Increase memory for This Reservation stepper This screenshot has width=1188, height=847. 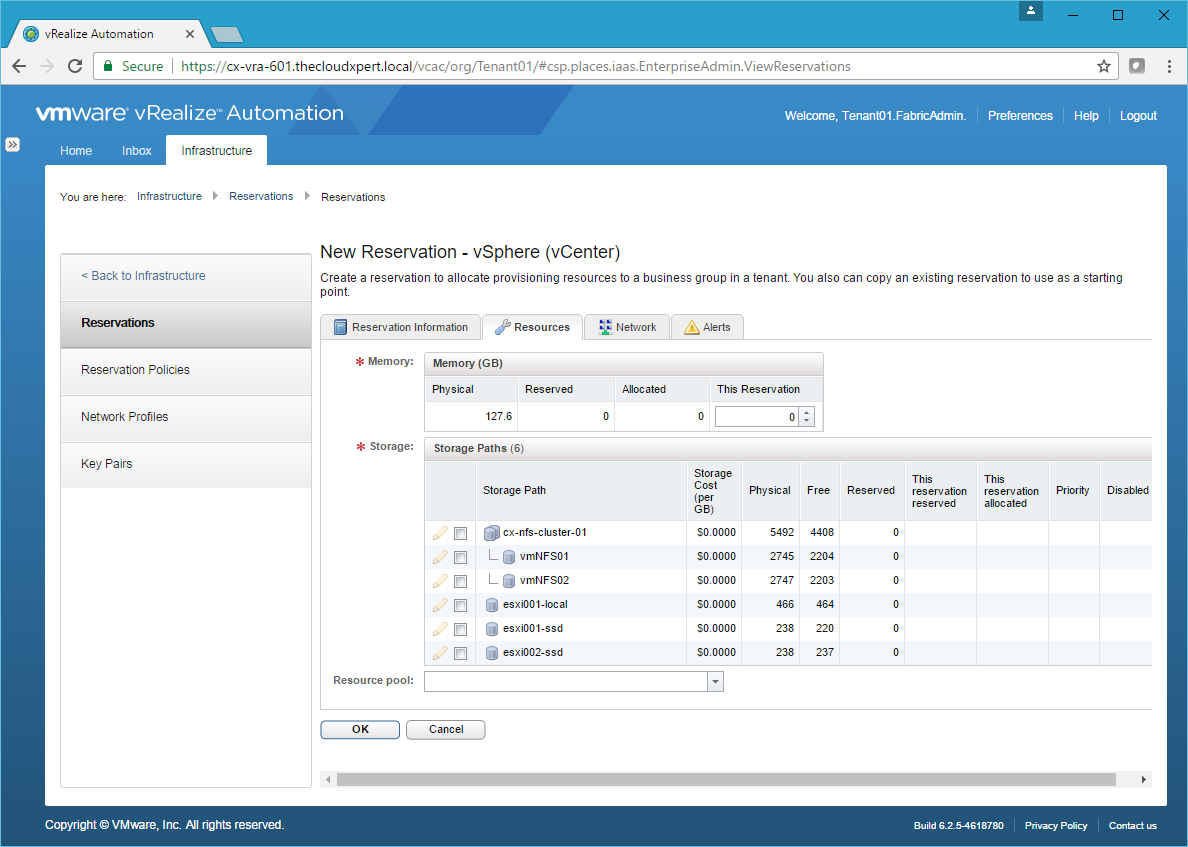tap(808, 412)
